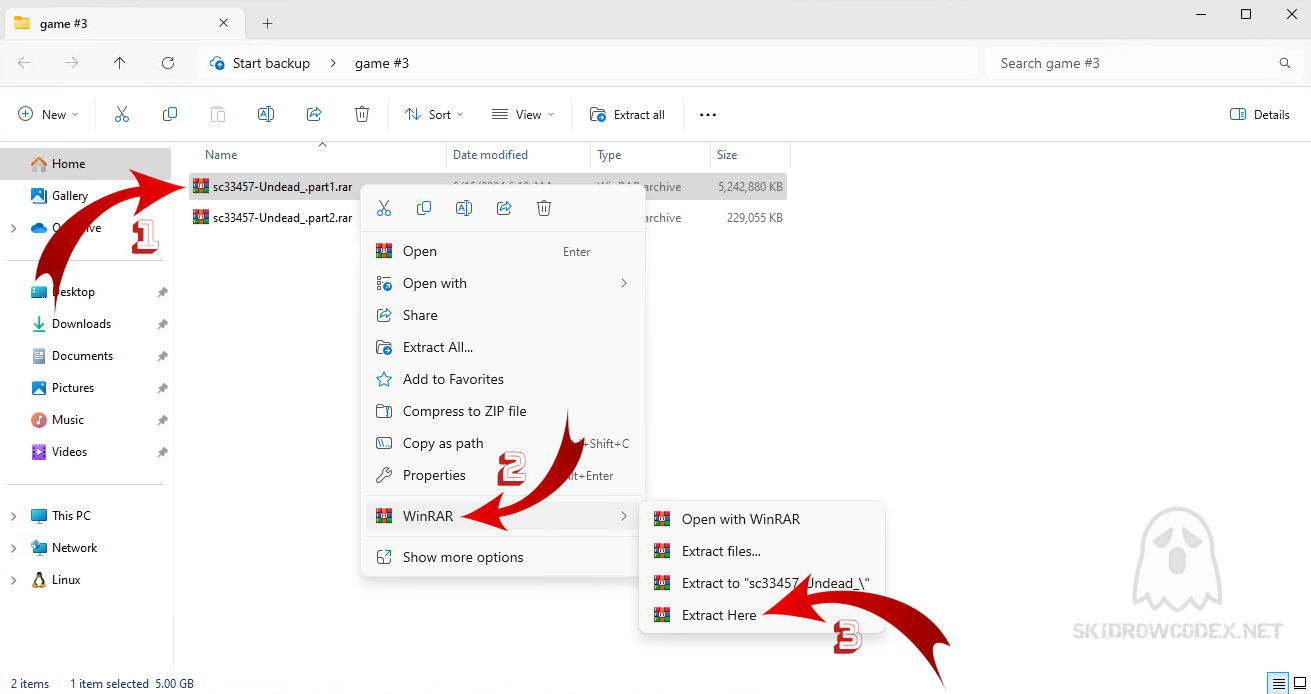Click the Refresh icon beside the address bar
Viewport: 1311px width, 694px height.
point(168,63)
